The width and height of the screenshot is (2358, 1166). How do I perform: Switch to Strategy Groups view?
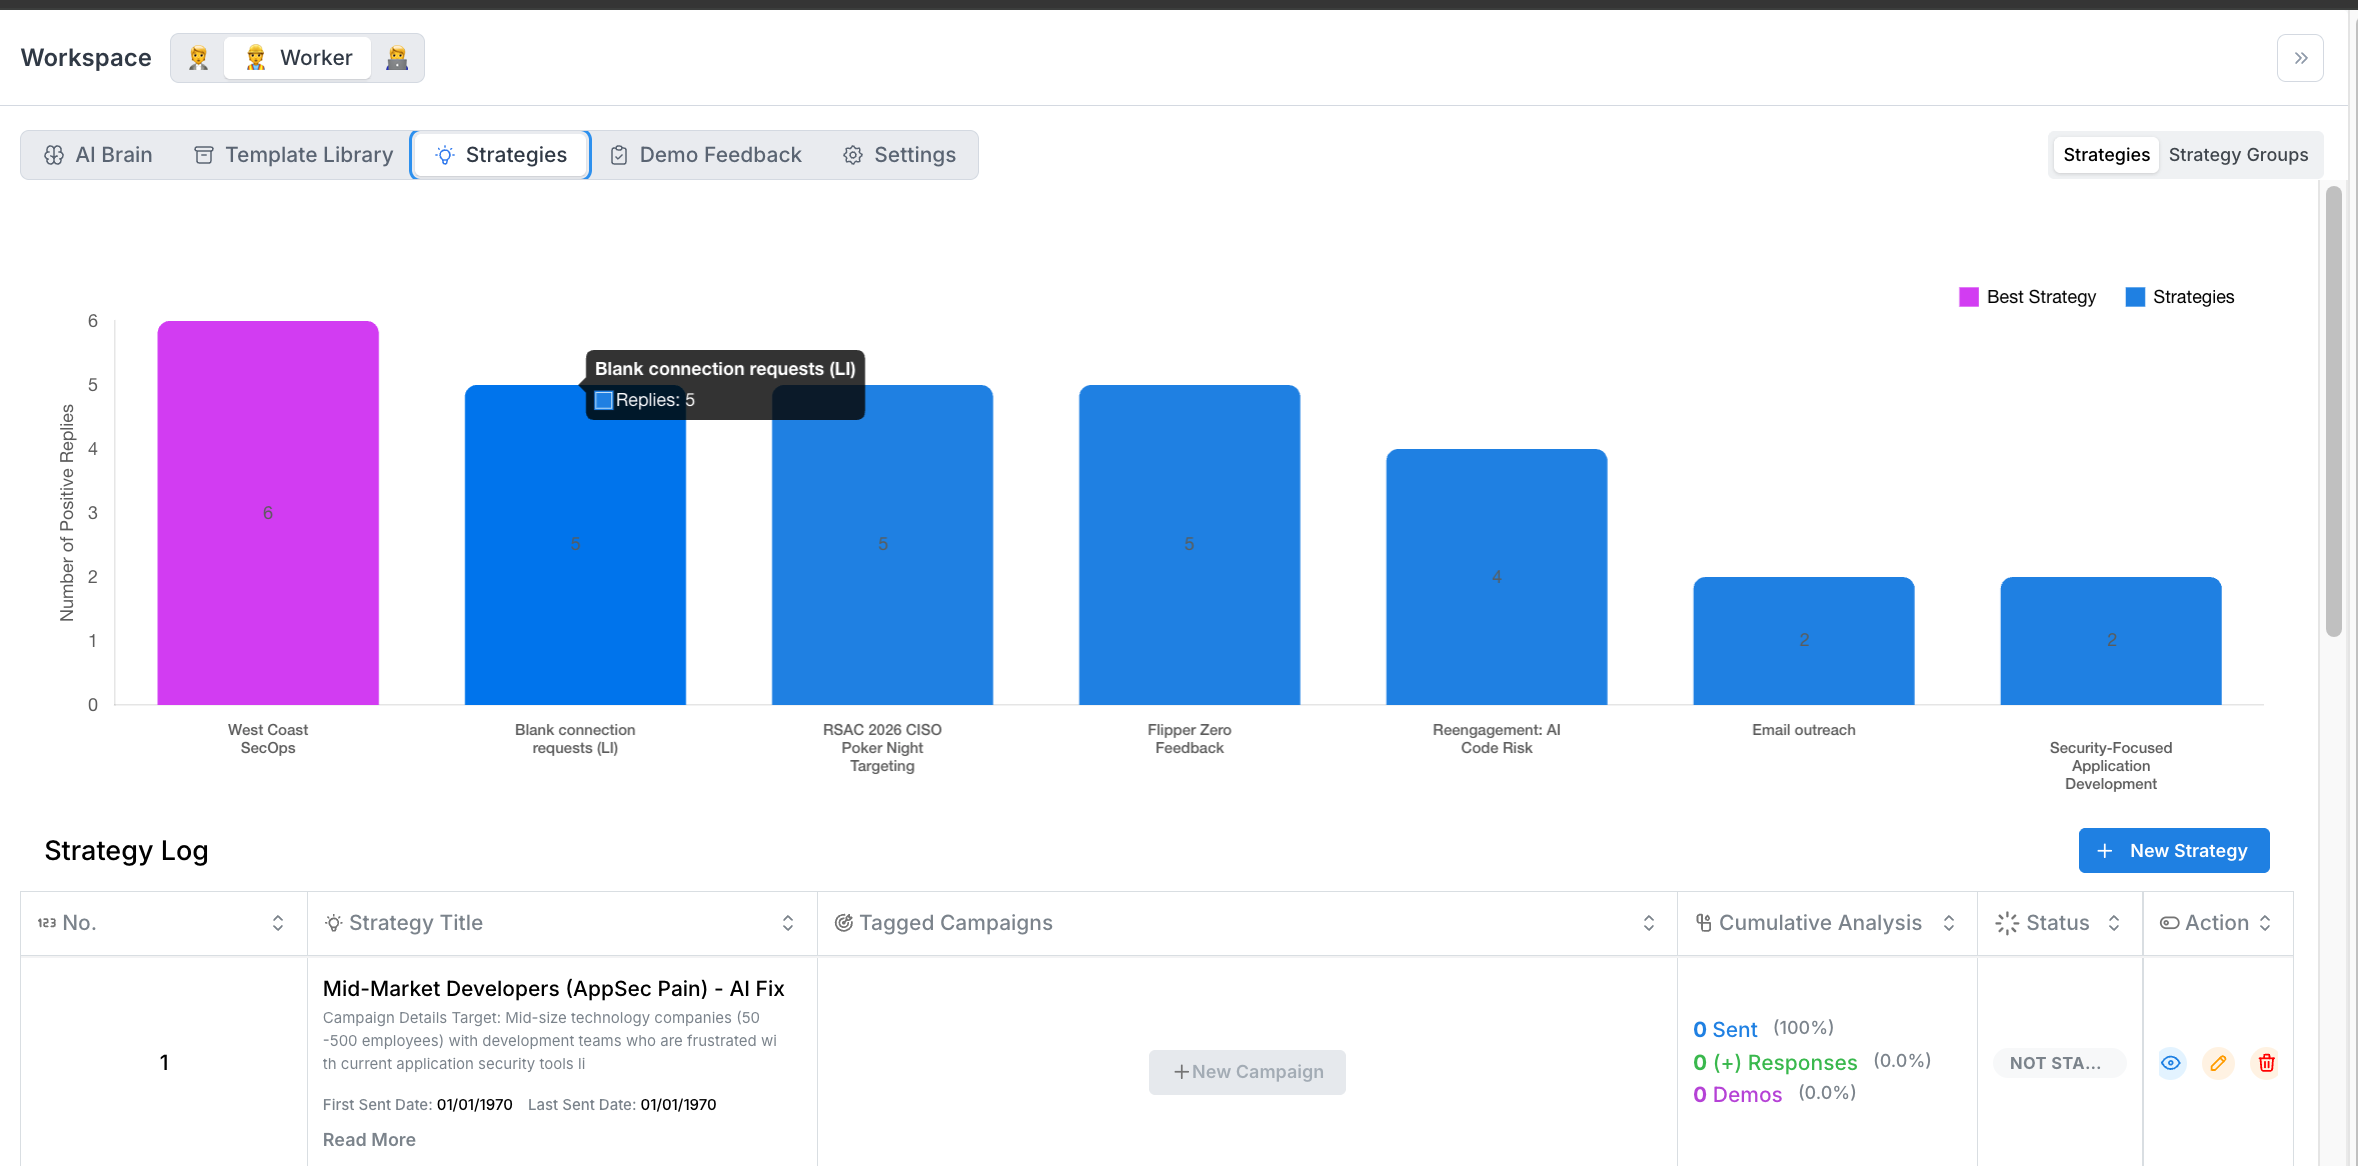[x=2238, y=155]
